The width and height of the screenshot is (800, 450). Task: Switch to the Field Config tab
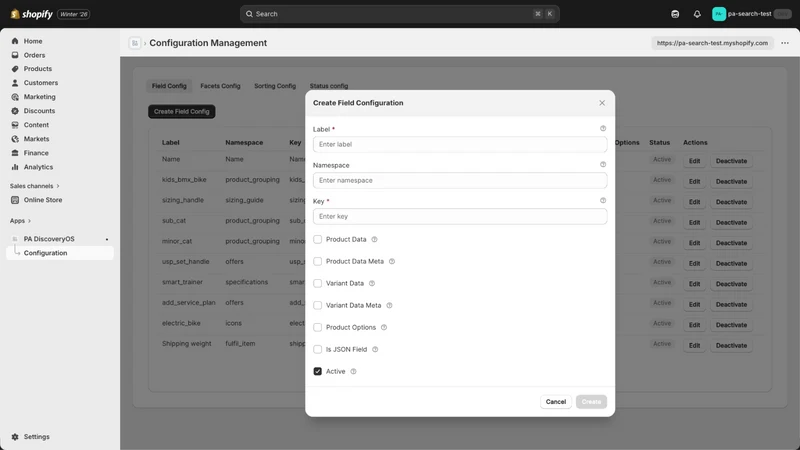pos(169,86)
